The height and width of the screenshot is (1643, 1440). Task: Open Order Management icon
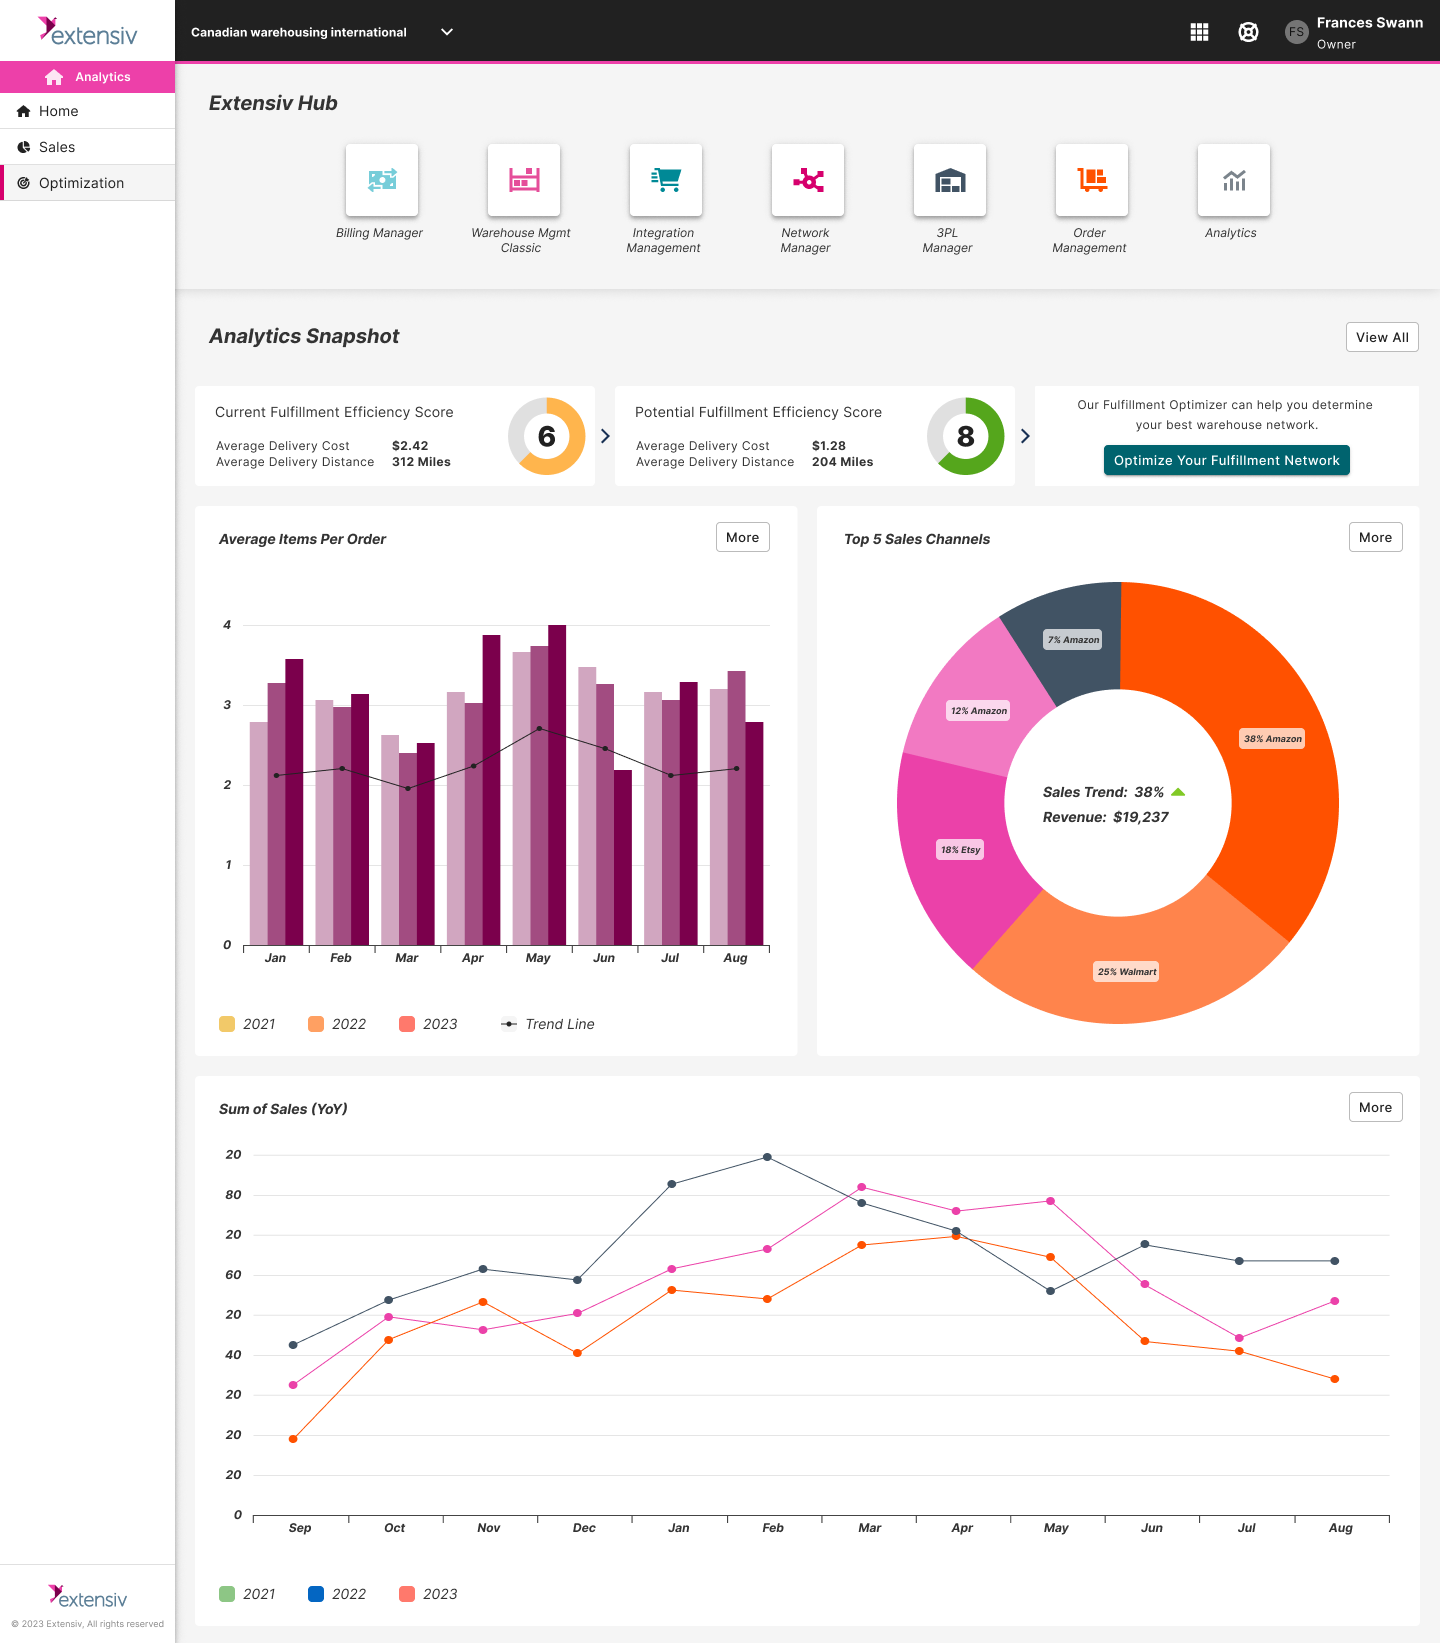click(1092, 180)
